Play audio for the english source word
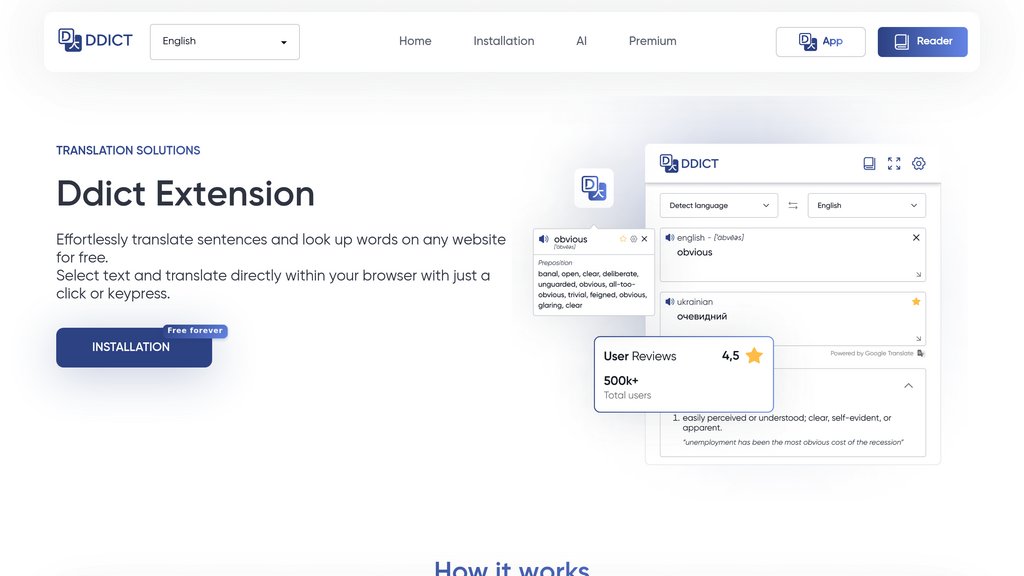Image resolution: width=1024 pixels, height=576 pixels. click(669, 238)
